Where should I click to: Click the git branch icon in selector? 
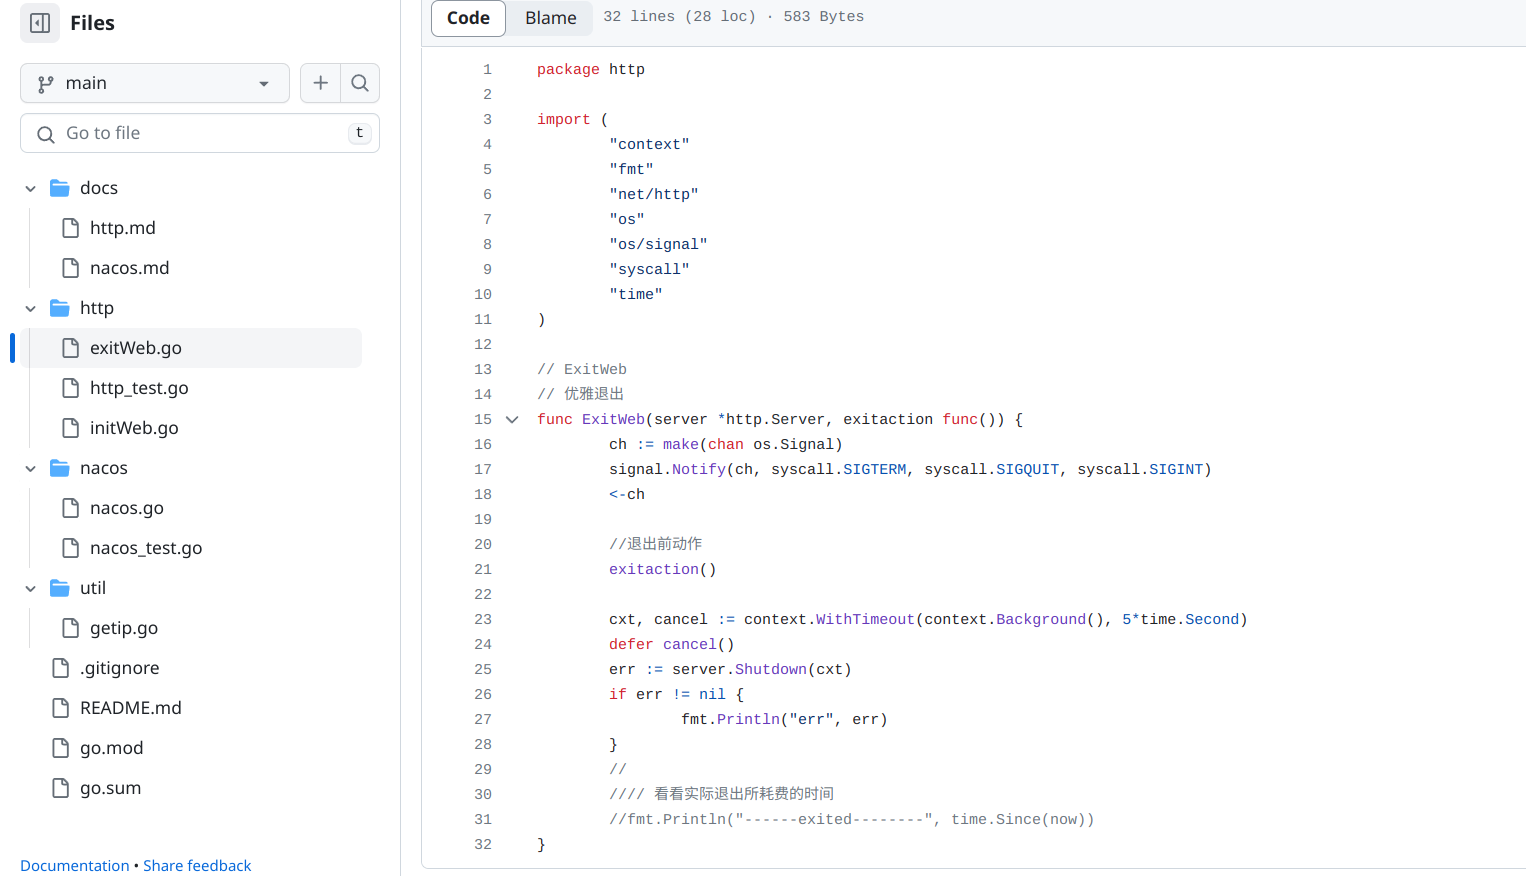(x=46, y=84)
